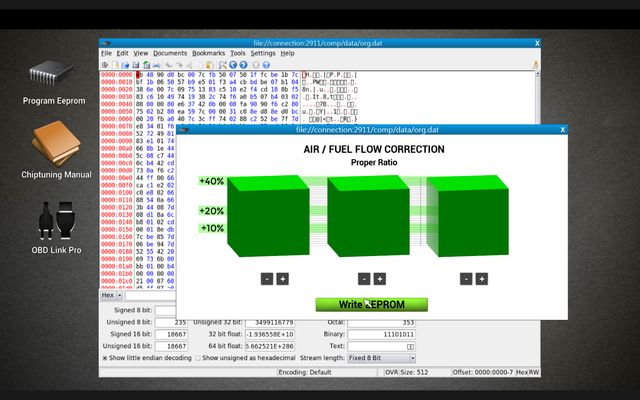Decrease the middle bar with minus button

coord(365,279)
